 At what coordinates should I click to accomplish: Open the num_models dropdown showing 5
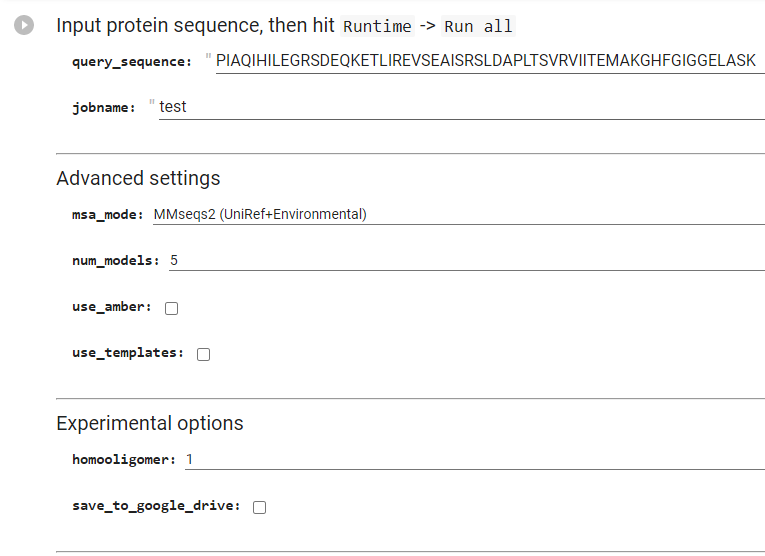tap(466, 260)
